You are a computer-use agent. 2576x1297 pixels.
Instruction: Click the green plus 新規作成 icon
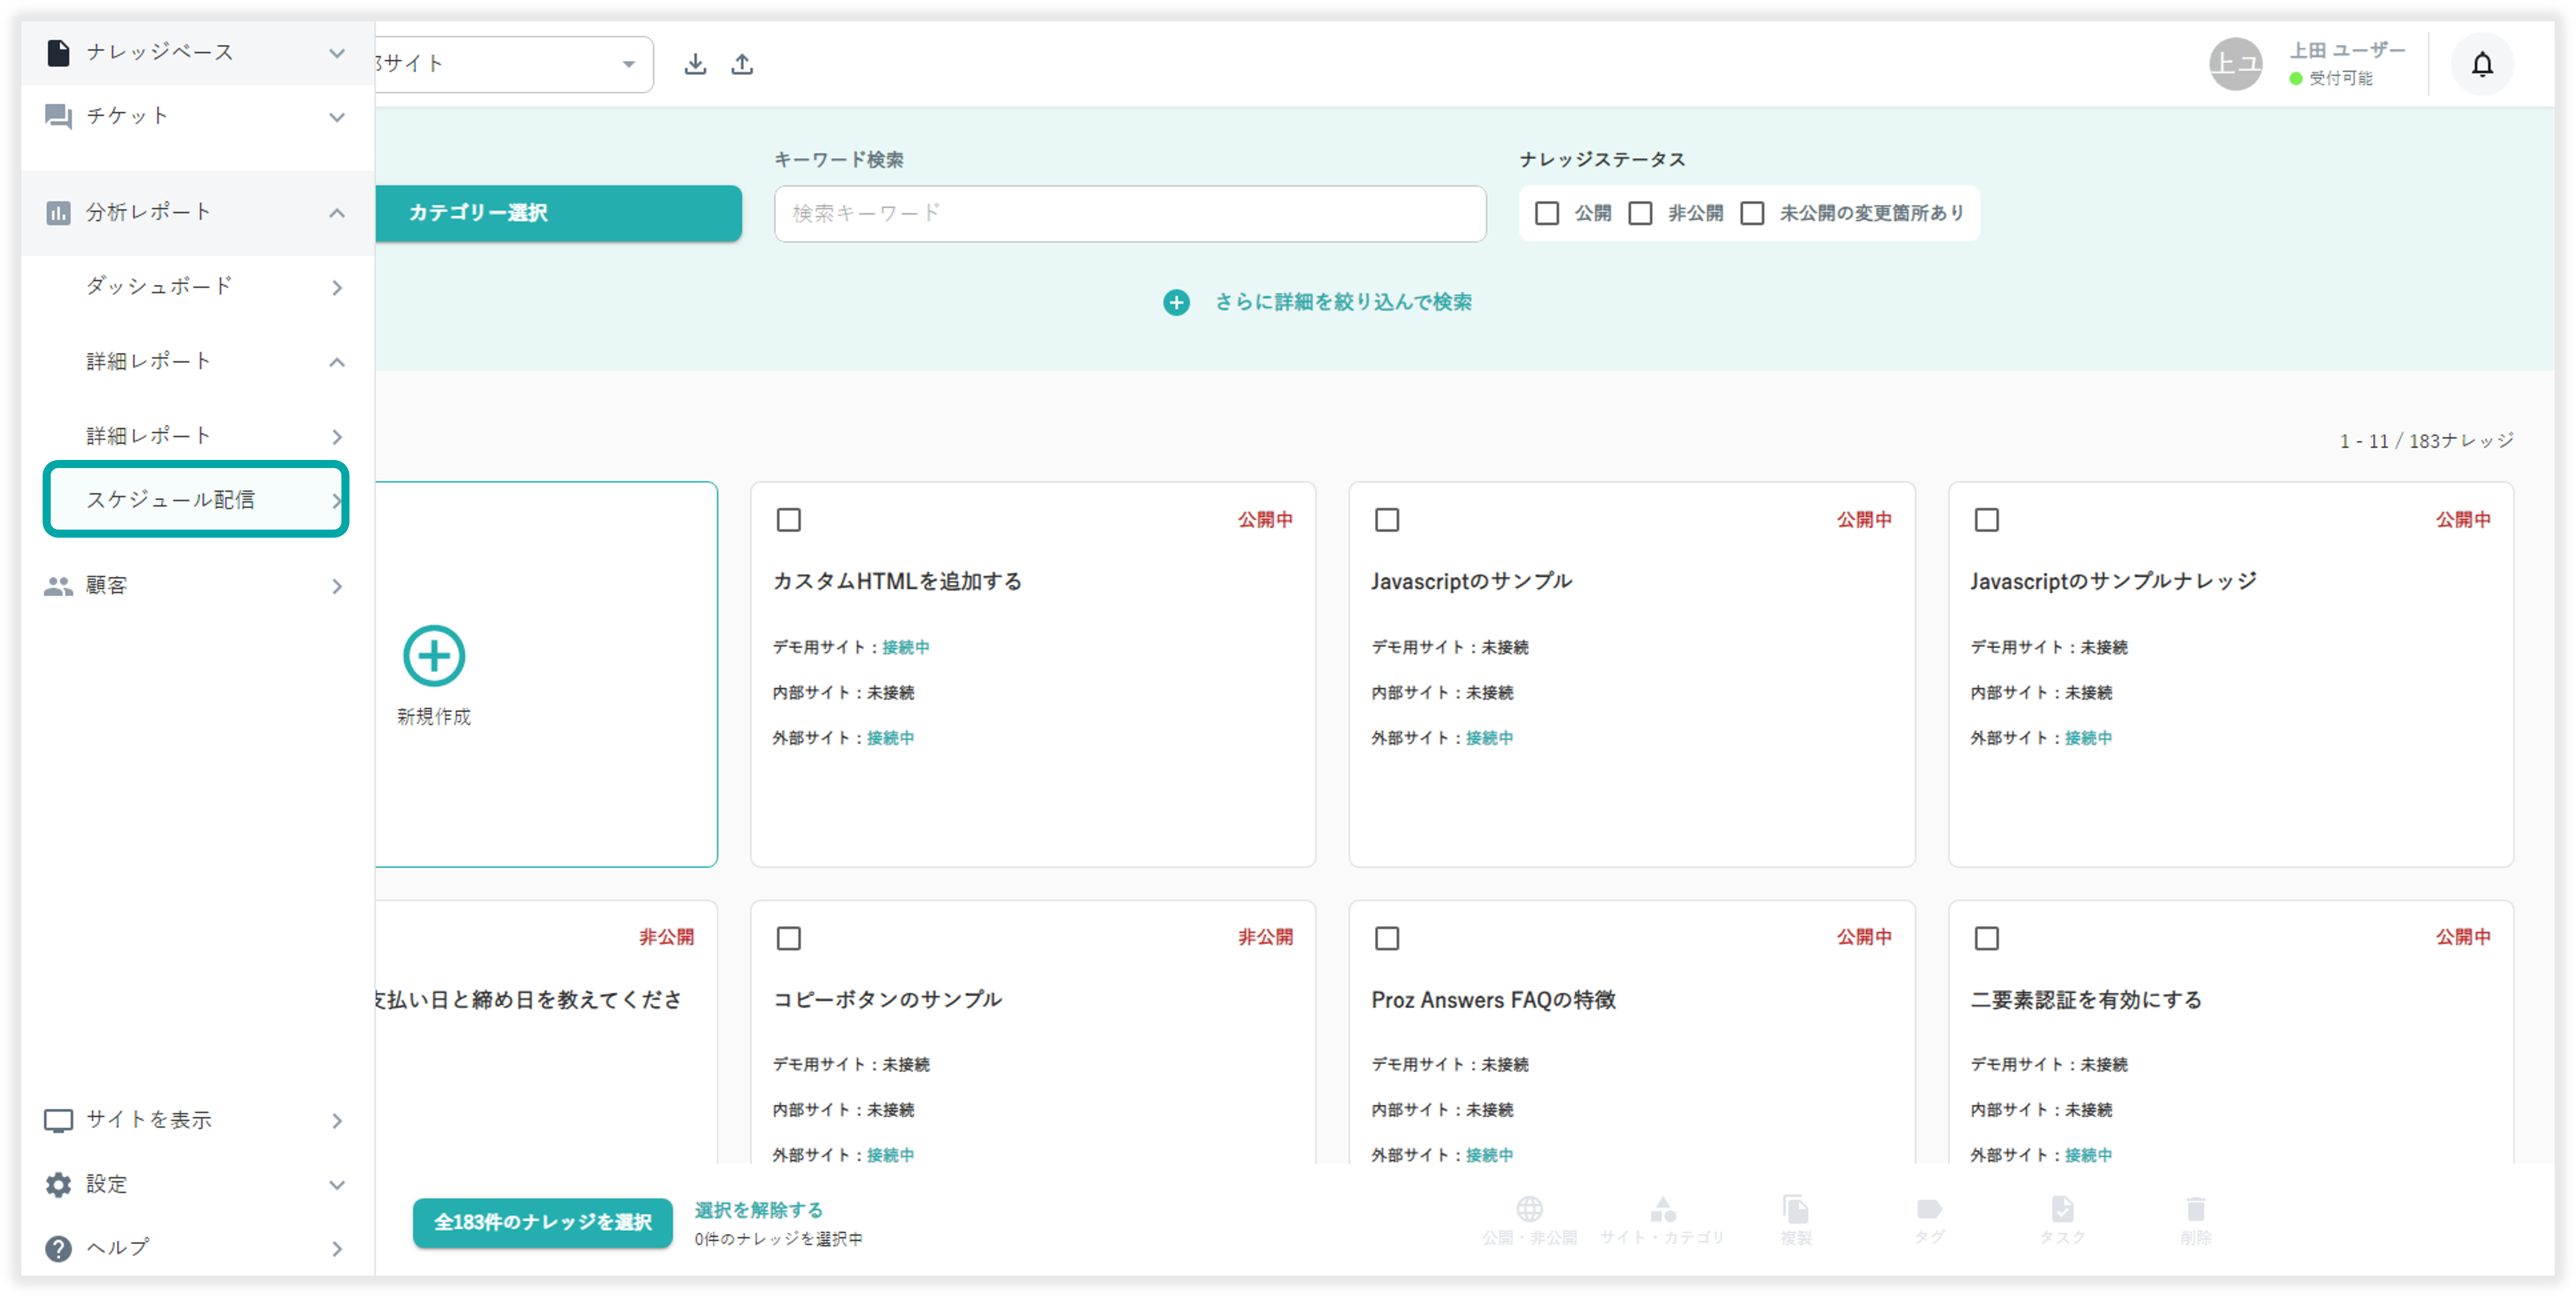434,656
